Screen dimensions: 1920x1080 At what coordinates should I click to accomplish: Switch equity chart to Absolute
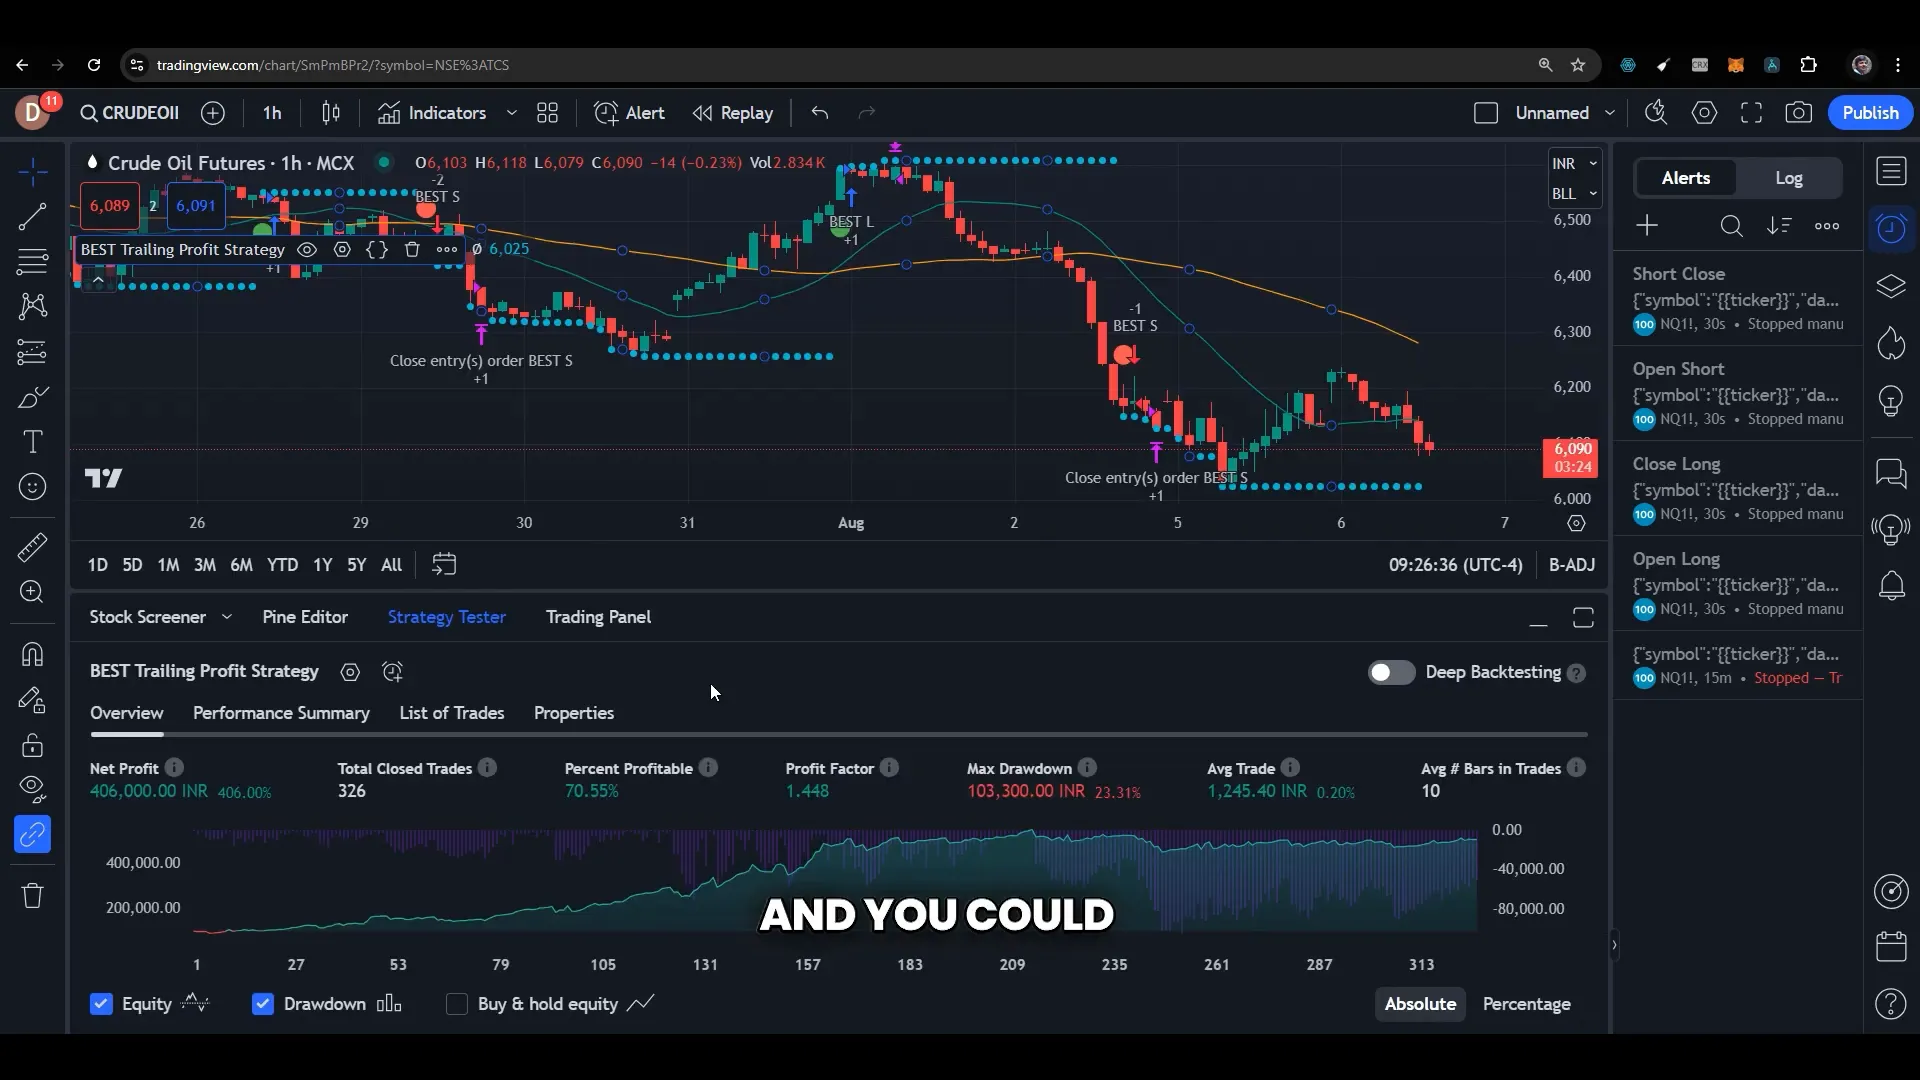1420,1004
